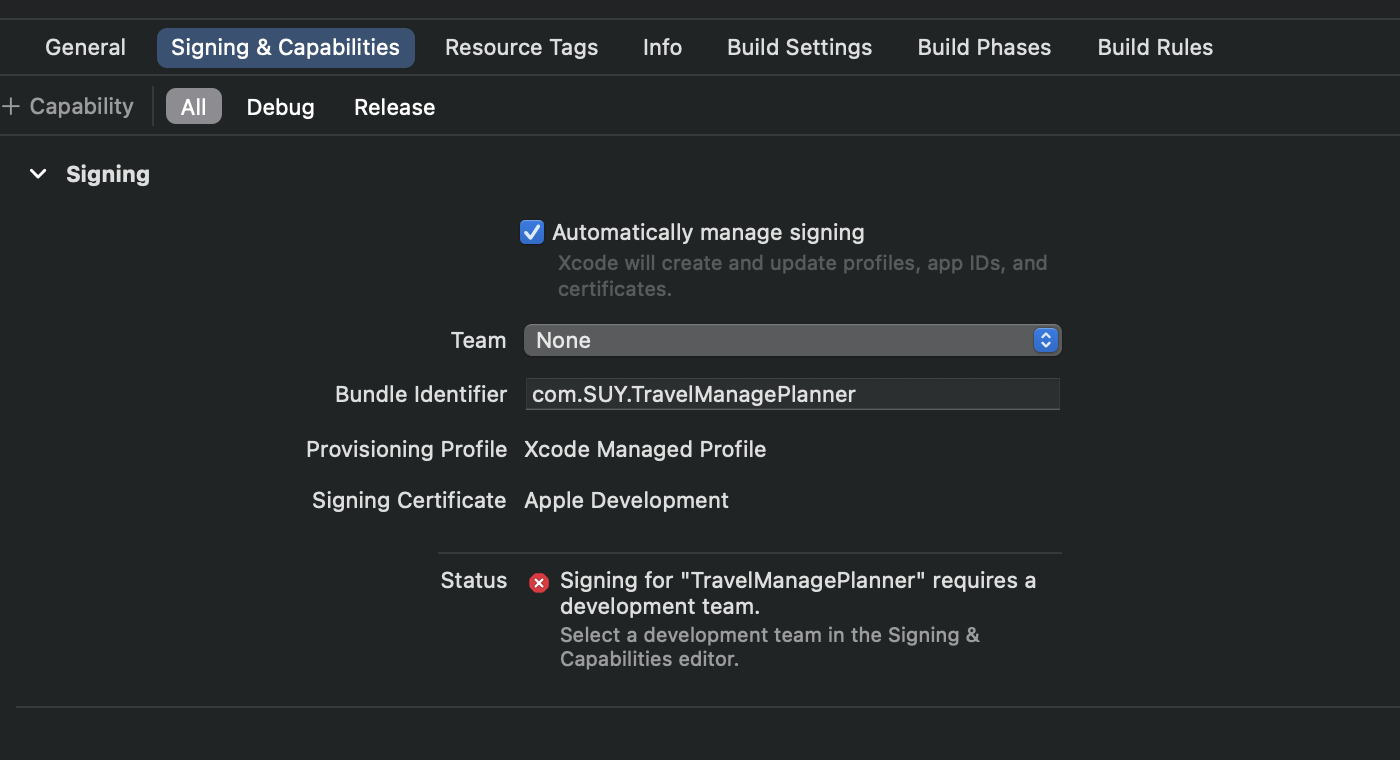Click the Provisioning Profile label
This screenshot has width=1400, height=760.
click(406, 449)
